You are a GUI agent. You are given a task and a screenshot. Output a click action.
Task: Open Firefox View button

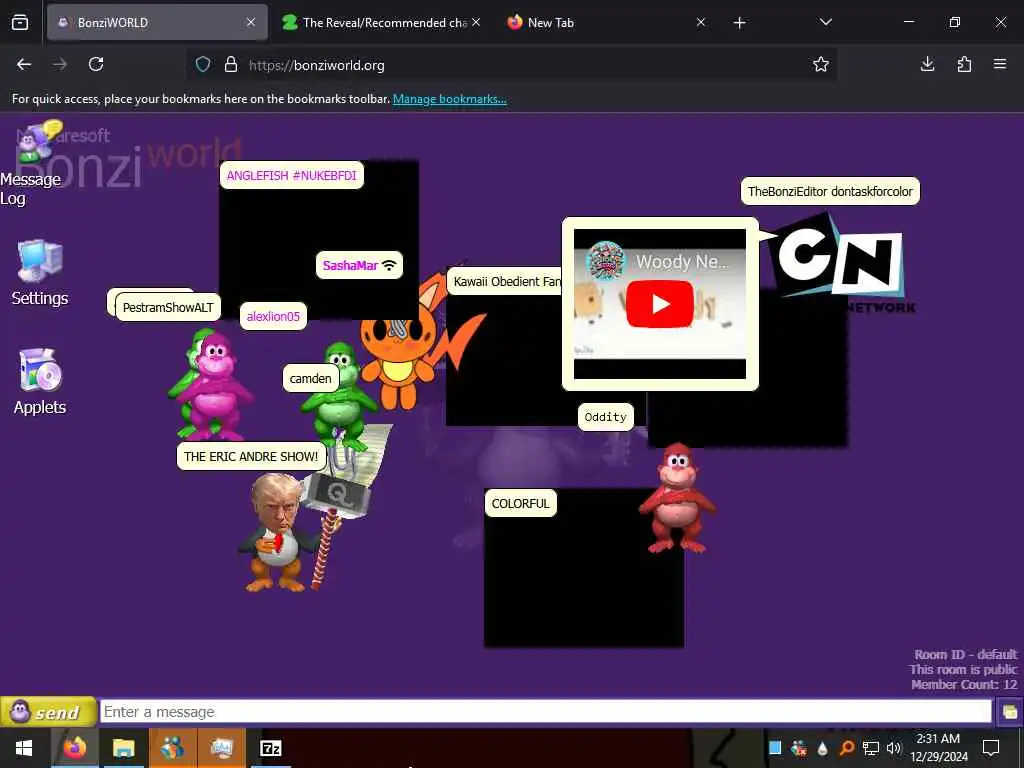coord(20,22)
